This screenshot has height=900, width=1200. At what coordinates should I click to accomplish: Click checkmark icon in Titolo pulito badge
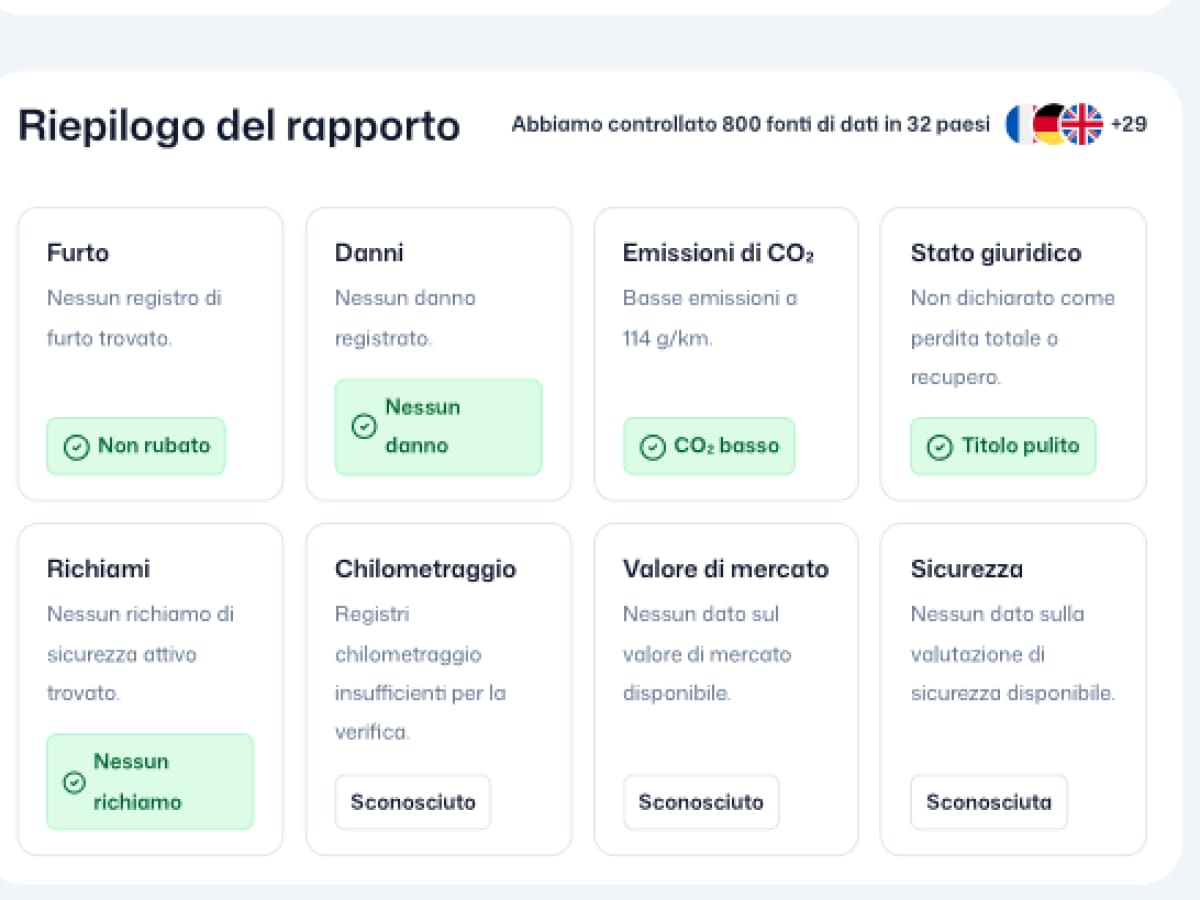pos(939,447)
